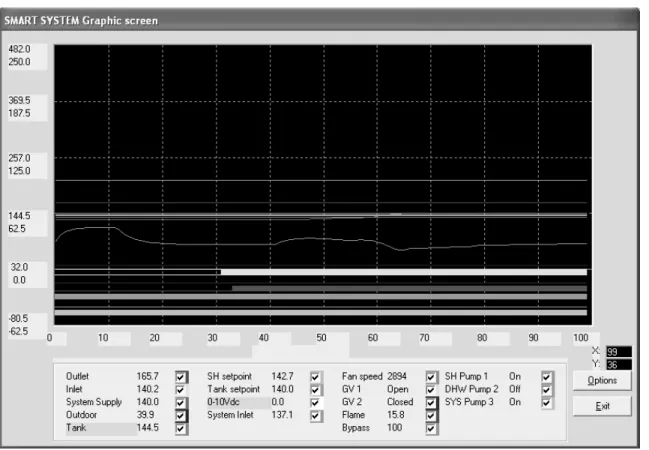Click the SYS Pump 3 label
The image size is (649, 450).
(469, 402)
